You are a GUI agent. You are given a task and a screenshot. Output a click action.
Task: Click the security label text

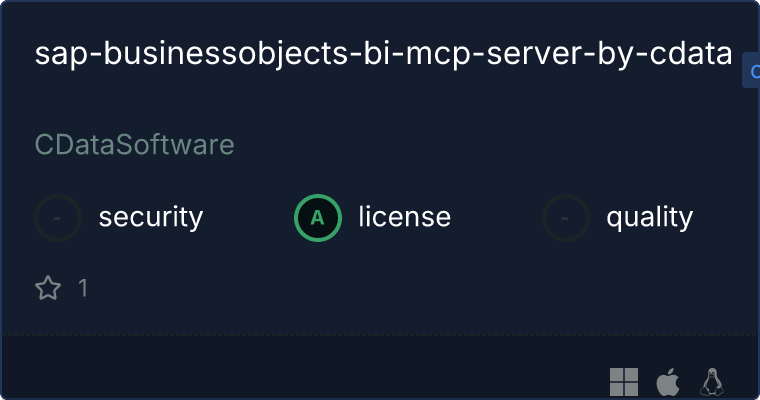[151, 217]
